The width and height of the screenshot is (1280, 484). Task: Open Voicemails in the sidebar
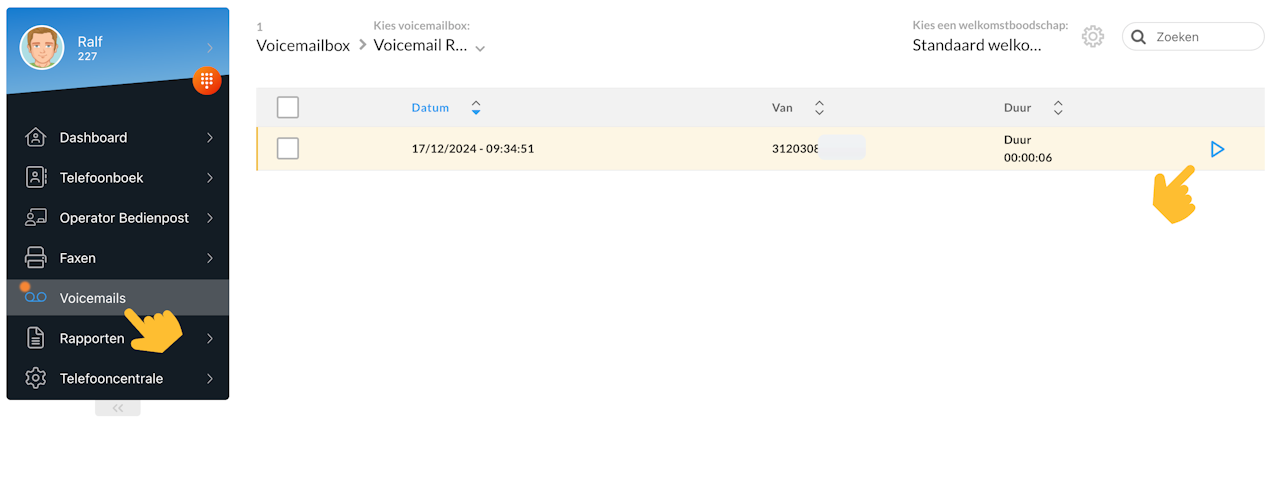[93, 298]
